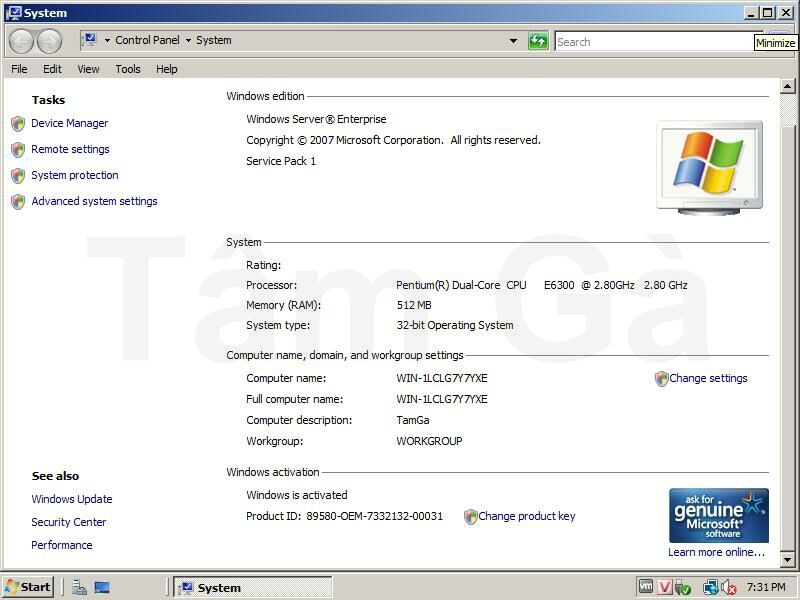Click shield icon beside Change product key
800x600 pixels.
point(470,517)
